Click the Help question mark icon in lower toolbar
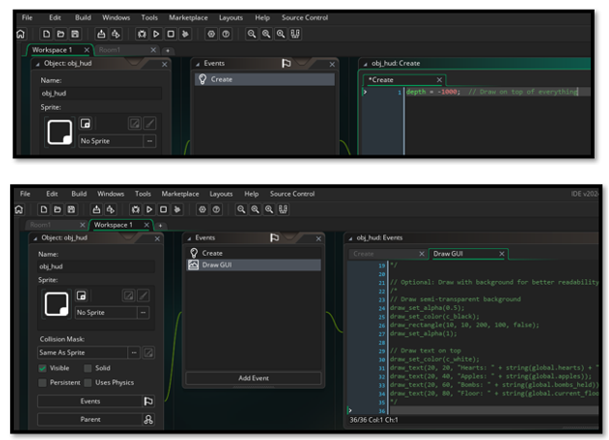The image size is (609, 440). click(216, 210)
